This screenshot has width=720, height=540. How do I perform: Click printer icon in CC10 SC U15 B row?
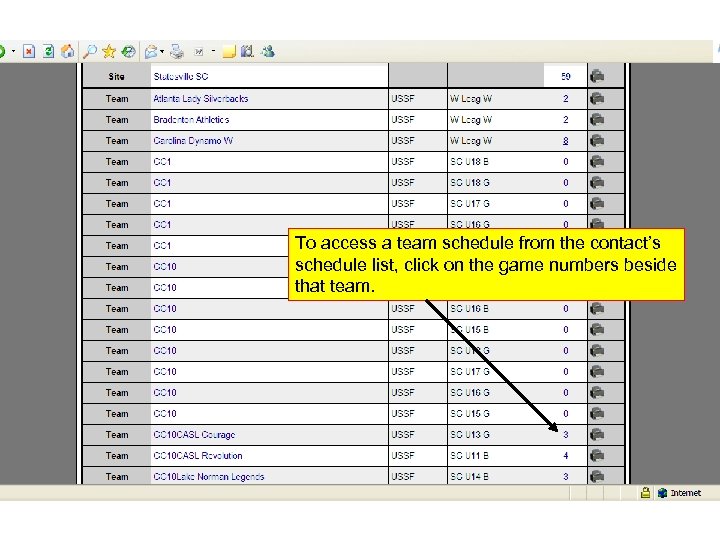[x=597, y=330]
